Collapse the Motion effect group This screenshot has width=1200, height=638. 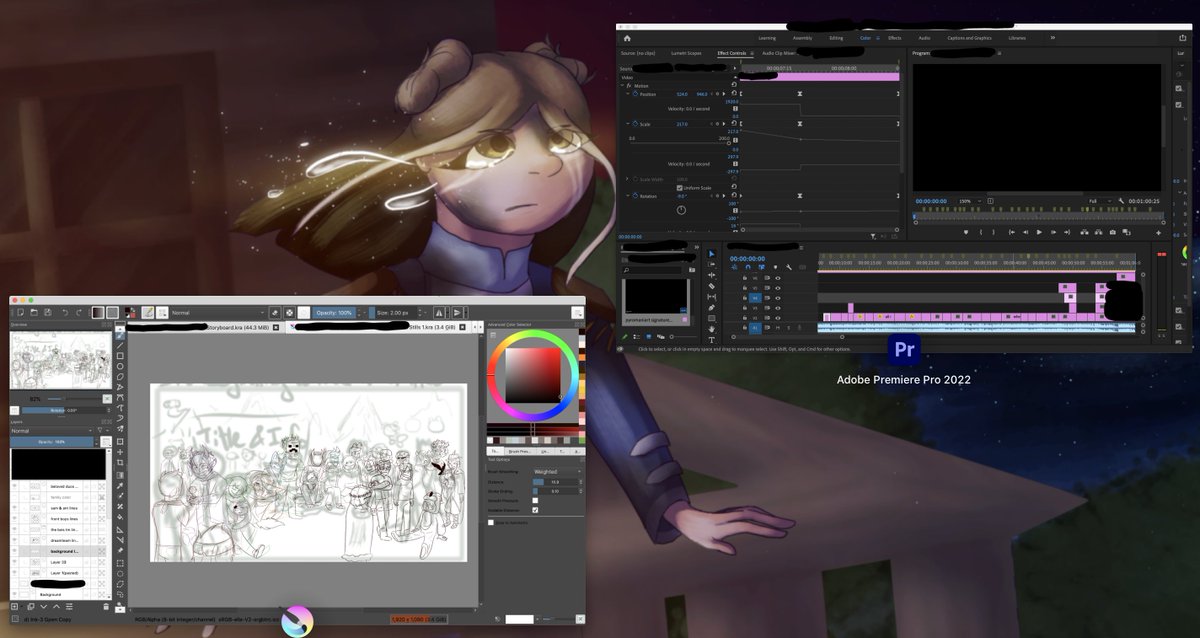(x=622, y=86)
